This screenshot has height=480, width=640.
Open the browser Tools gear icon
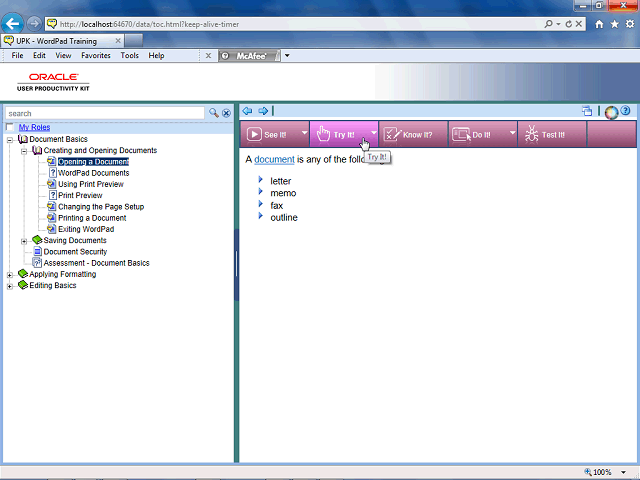[630, 24]
